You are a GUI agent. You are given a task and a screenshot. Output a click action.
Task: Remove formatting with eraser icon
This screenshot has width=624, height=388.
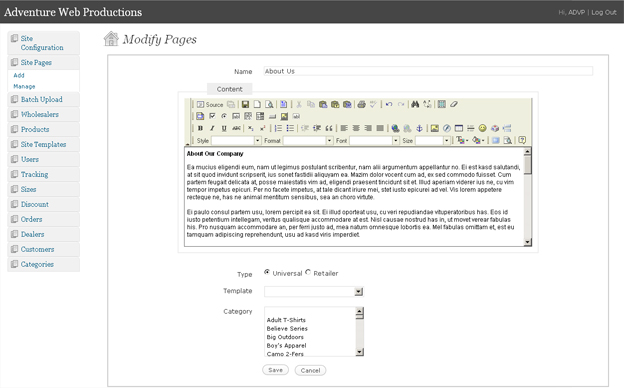pyautogui.click(x=454, y=104)
